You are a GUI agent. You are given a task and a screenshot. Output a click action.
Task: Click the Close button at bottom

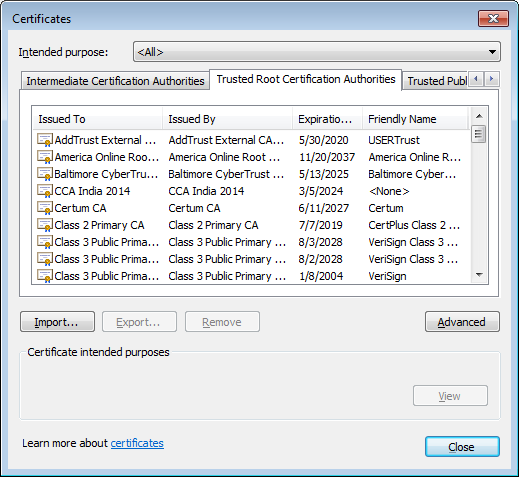(x=462, y=447)
